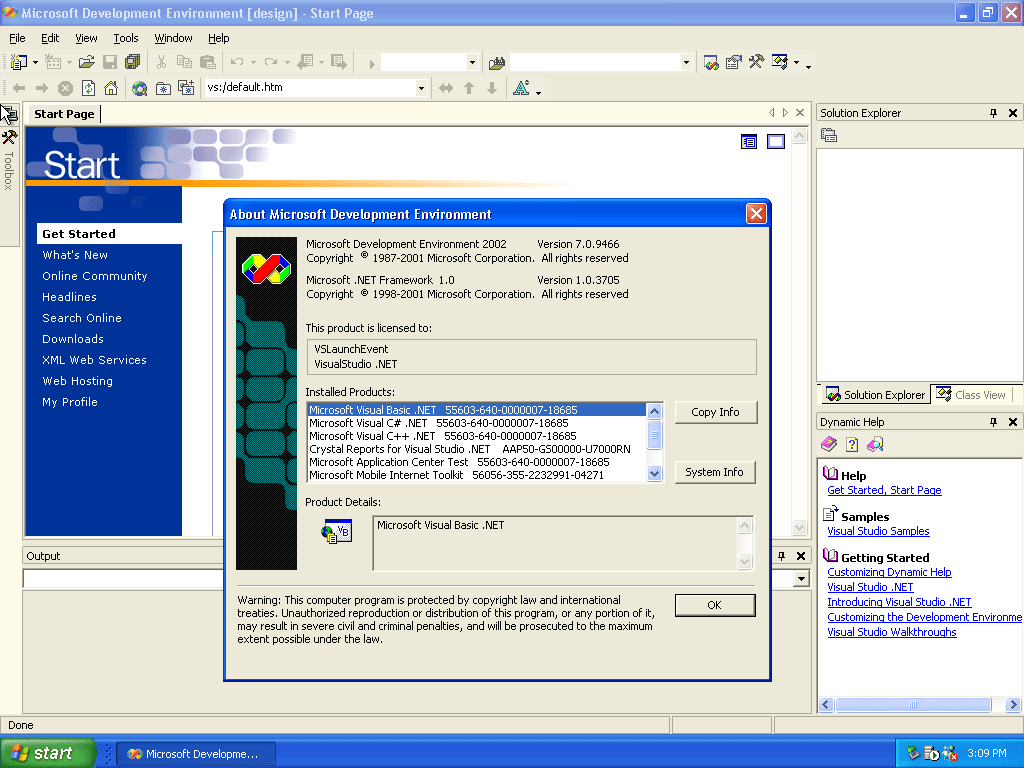Click the Installed Products list scroll-down arrow
Screen dimensions: 1024x768
coord(654,473)
